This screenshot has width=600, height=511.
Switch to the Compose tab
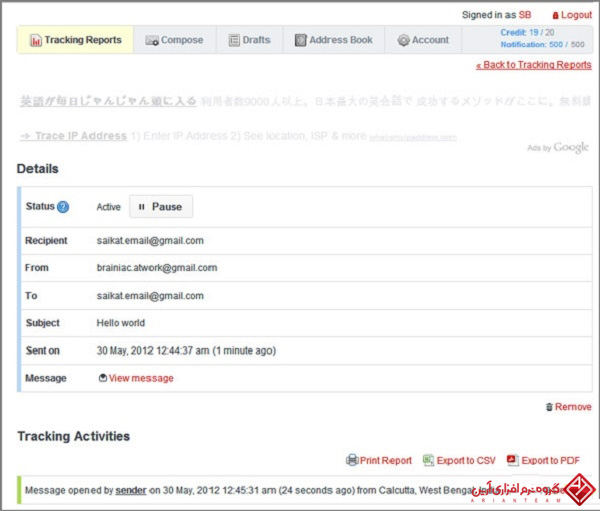174,40
